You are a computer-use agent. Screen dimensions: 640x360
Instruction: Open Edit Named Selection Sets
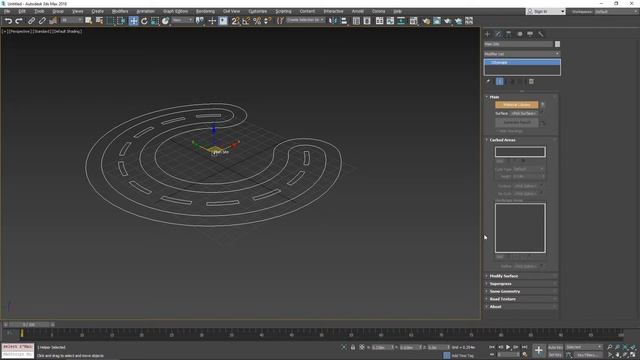tap(280, 21)
